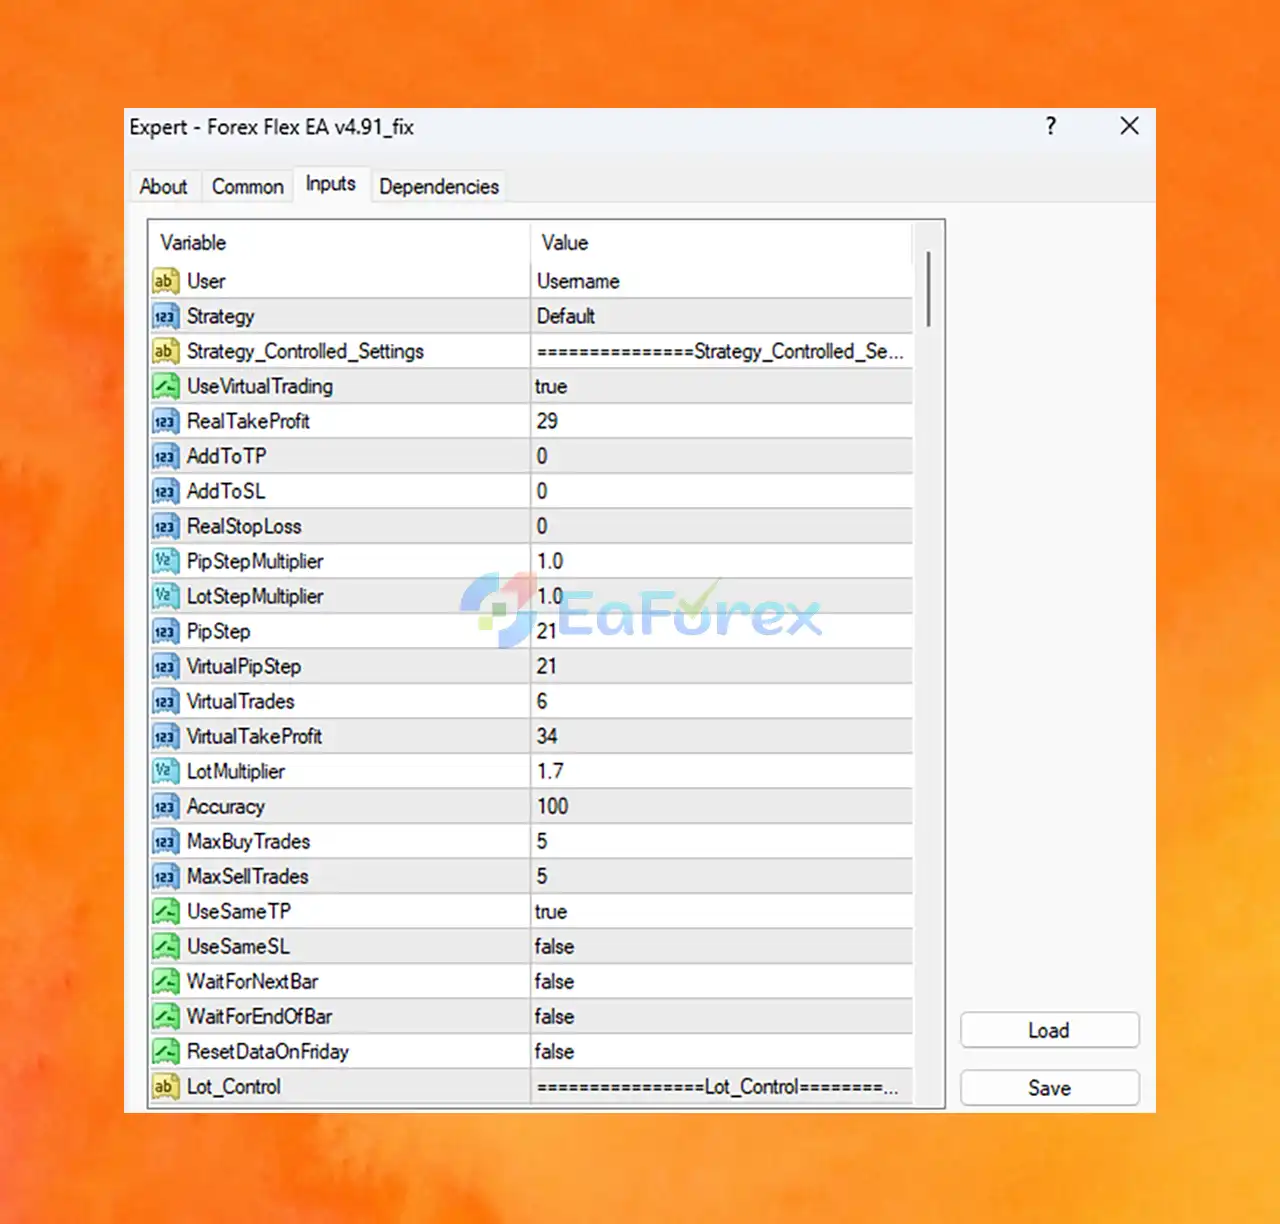Click the string icon beside Lot_Control
The image size is (1280, 1224).
pyautogui.click(x=165, y=1086)
